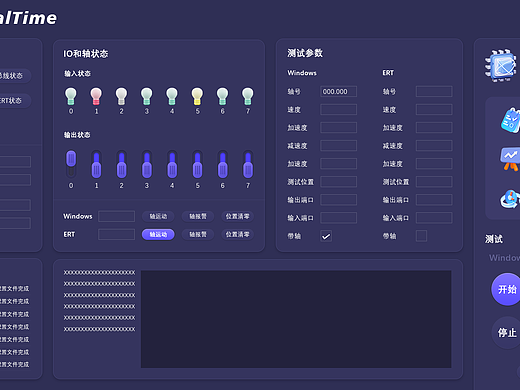Click input status bulb 3
This screenshot has height=390, width=520.
(147, 96)
